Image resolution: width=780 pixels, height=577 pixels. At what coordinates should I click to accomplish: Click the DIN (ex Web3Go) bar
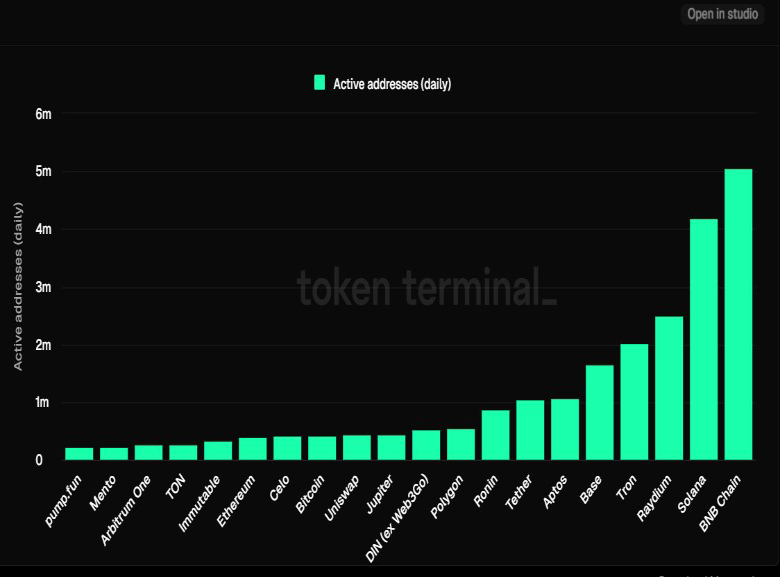point(426,445)
